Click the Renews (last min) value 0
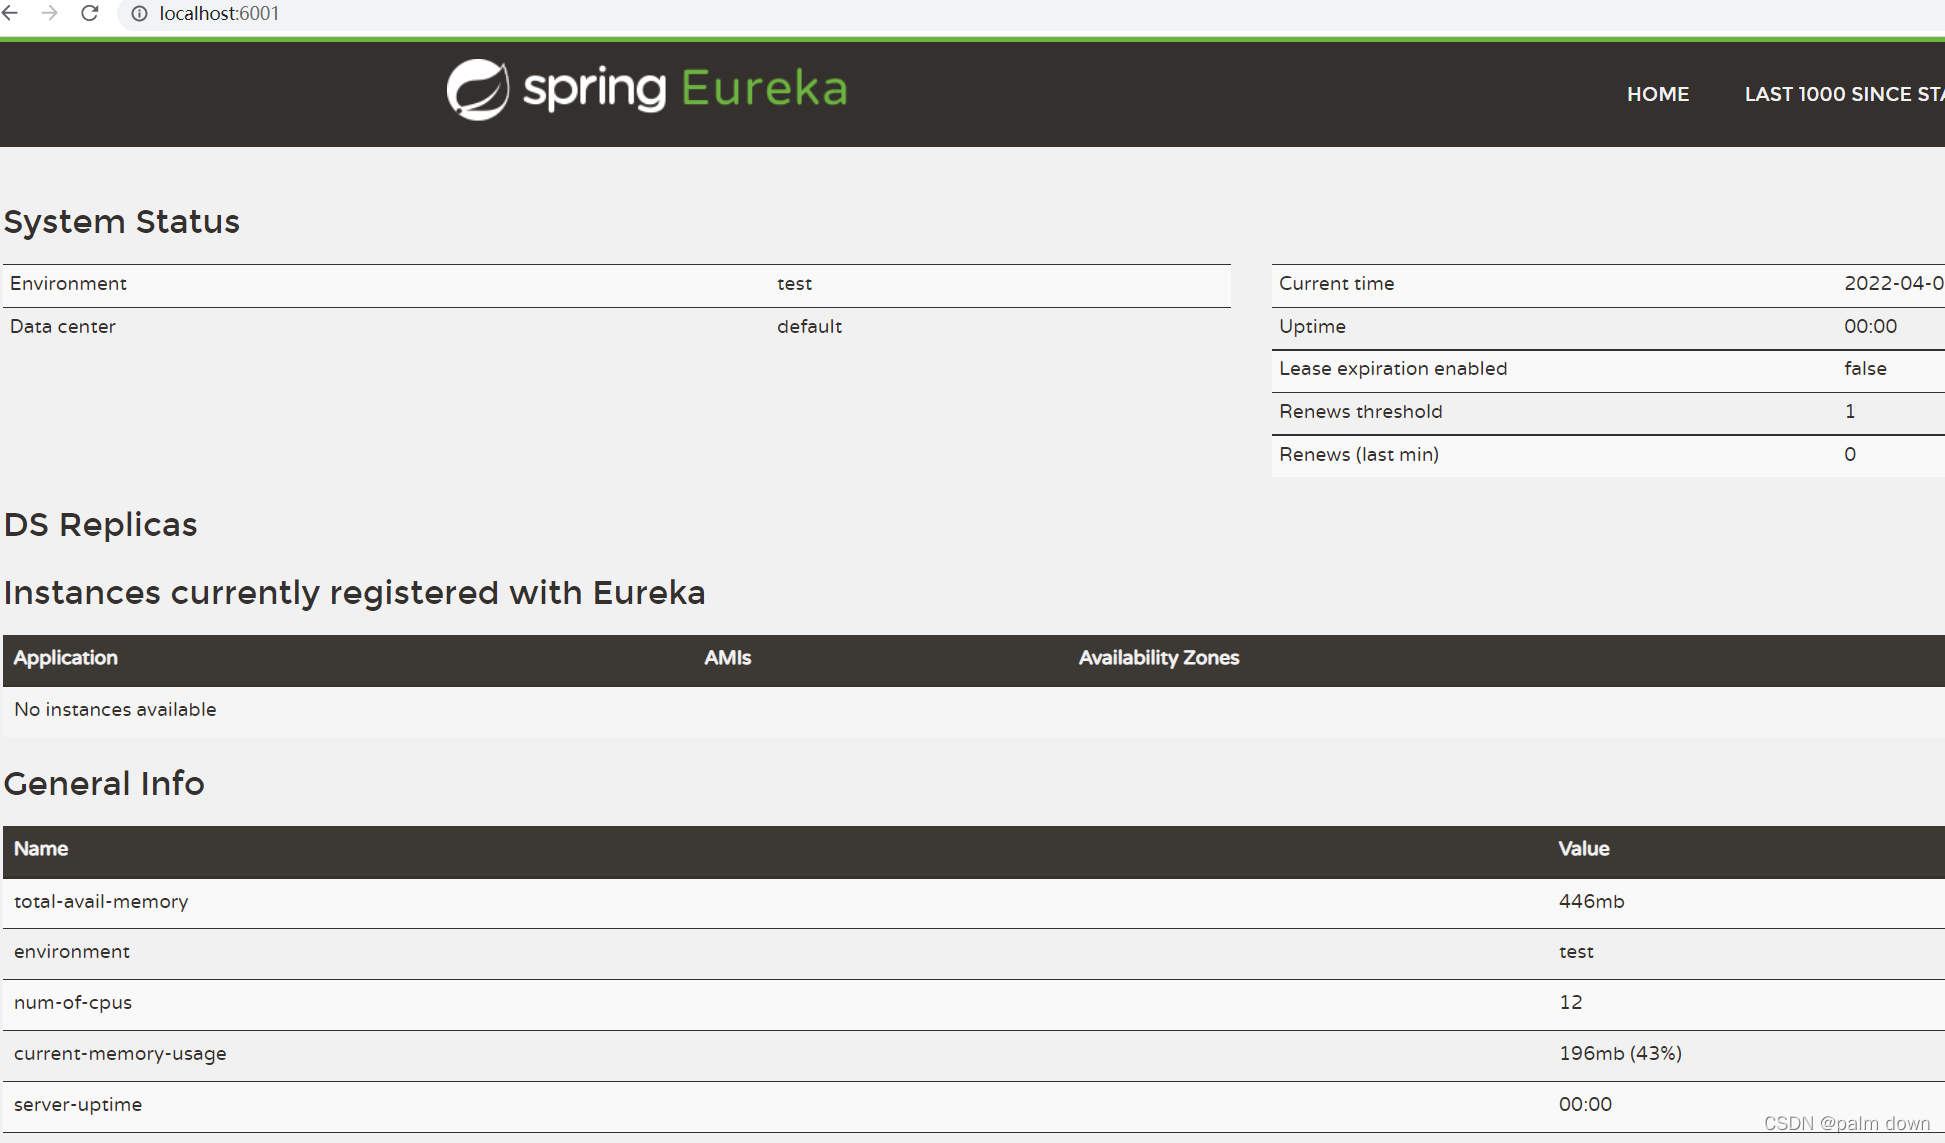 [x=1849, y=455]
